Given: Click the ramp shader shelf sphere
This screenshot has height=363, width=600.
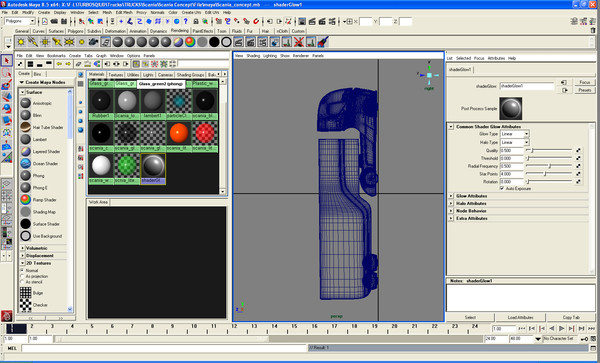Looking at the screenshot, I should 190,42.
